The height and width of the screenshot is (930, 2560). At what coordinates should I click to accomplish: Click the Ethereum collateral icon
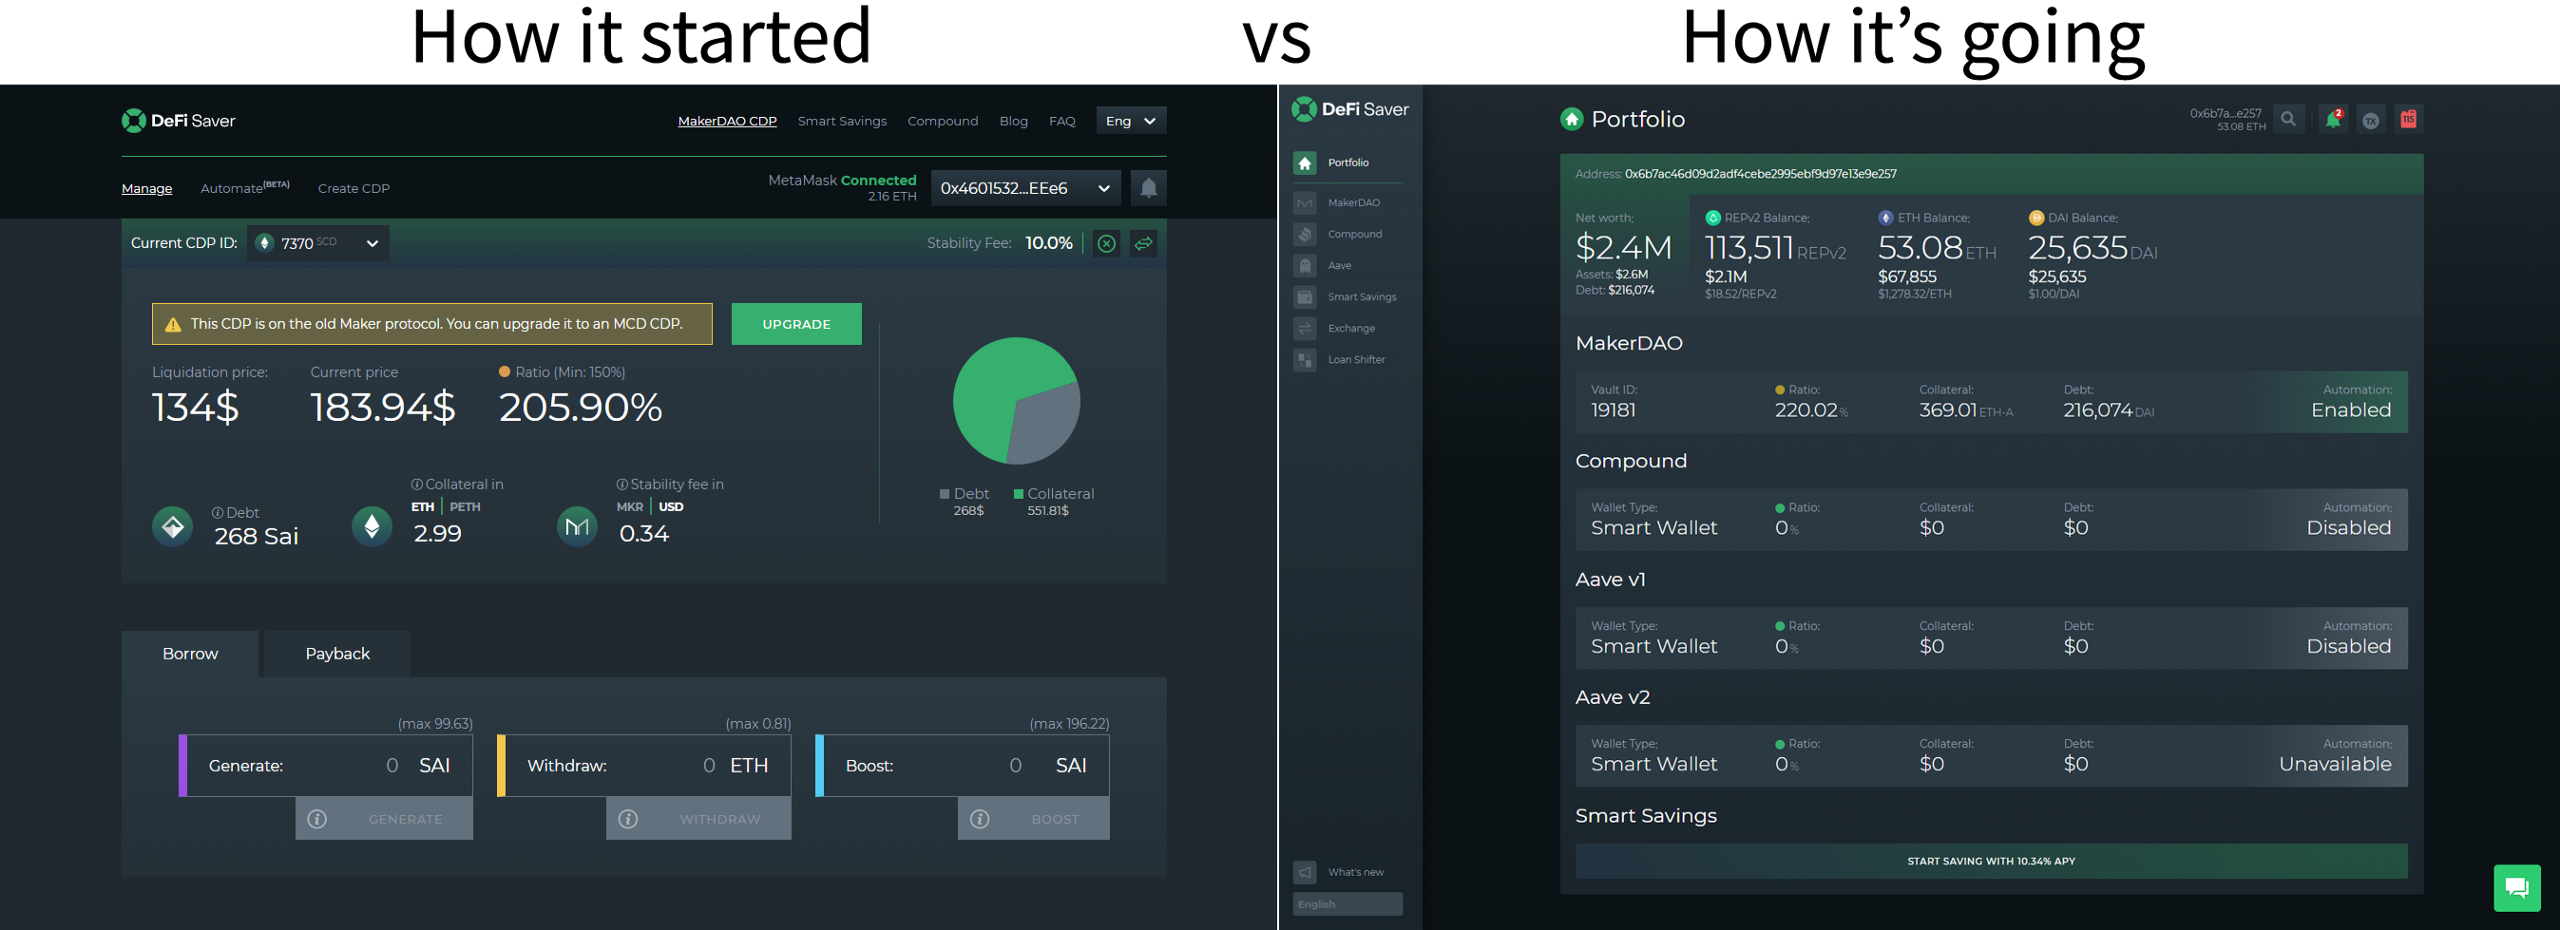(x=372, y=526)
